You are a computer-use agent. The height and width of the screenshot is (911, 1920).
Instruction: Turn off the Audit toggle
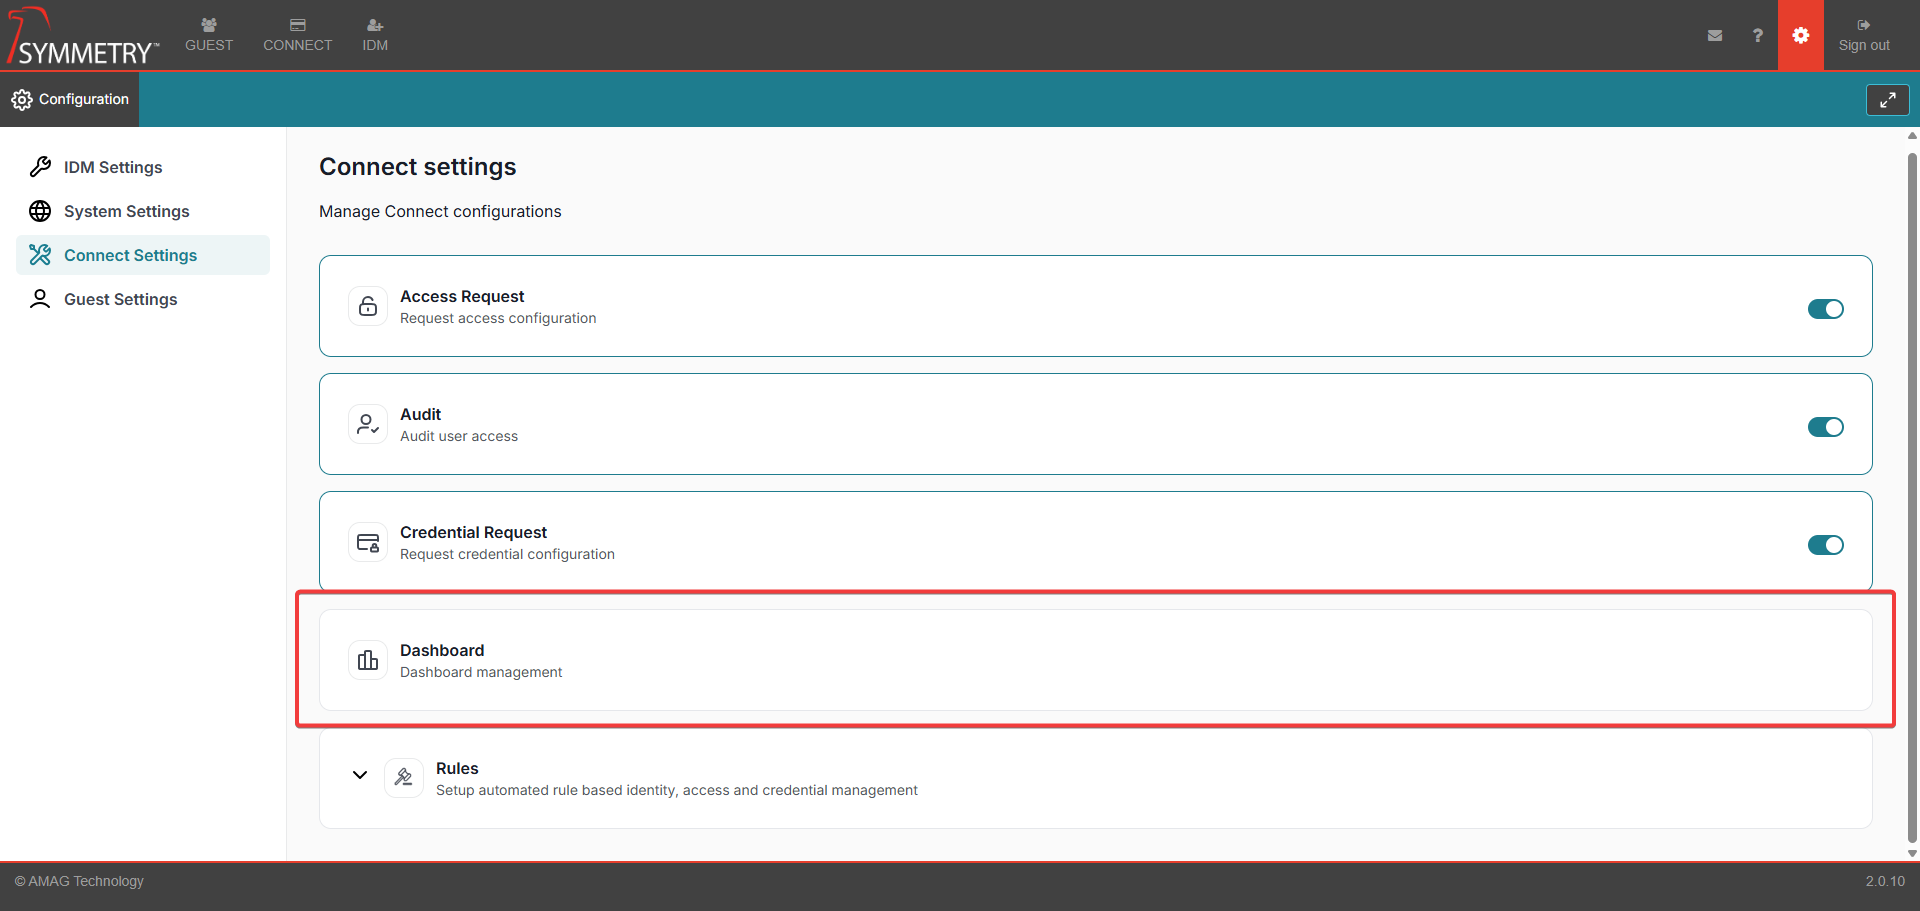point(1825,427)
